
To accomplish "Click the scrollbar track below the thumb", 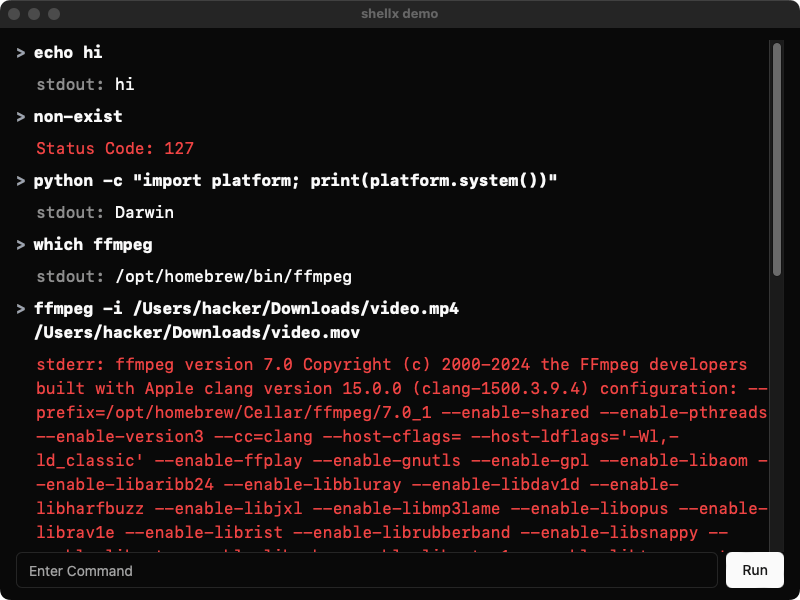I will tap(777, 413).
